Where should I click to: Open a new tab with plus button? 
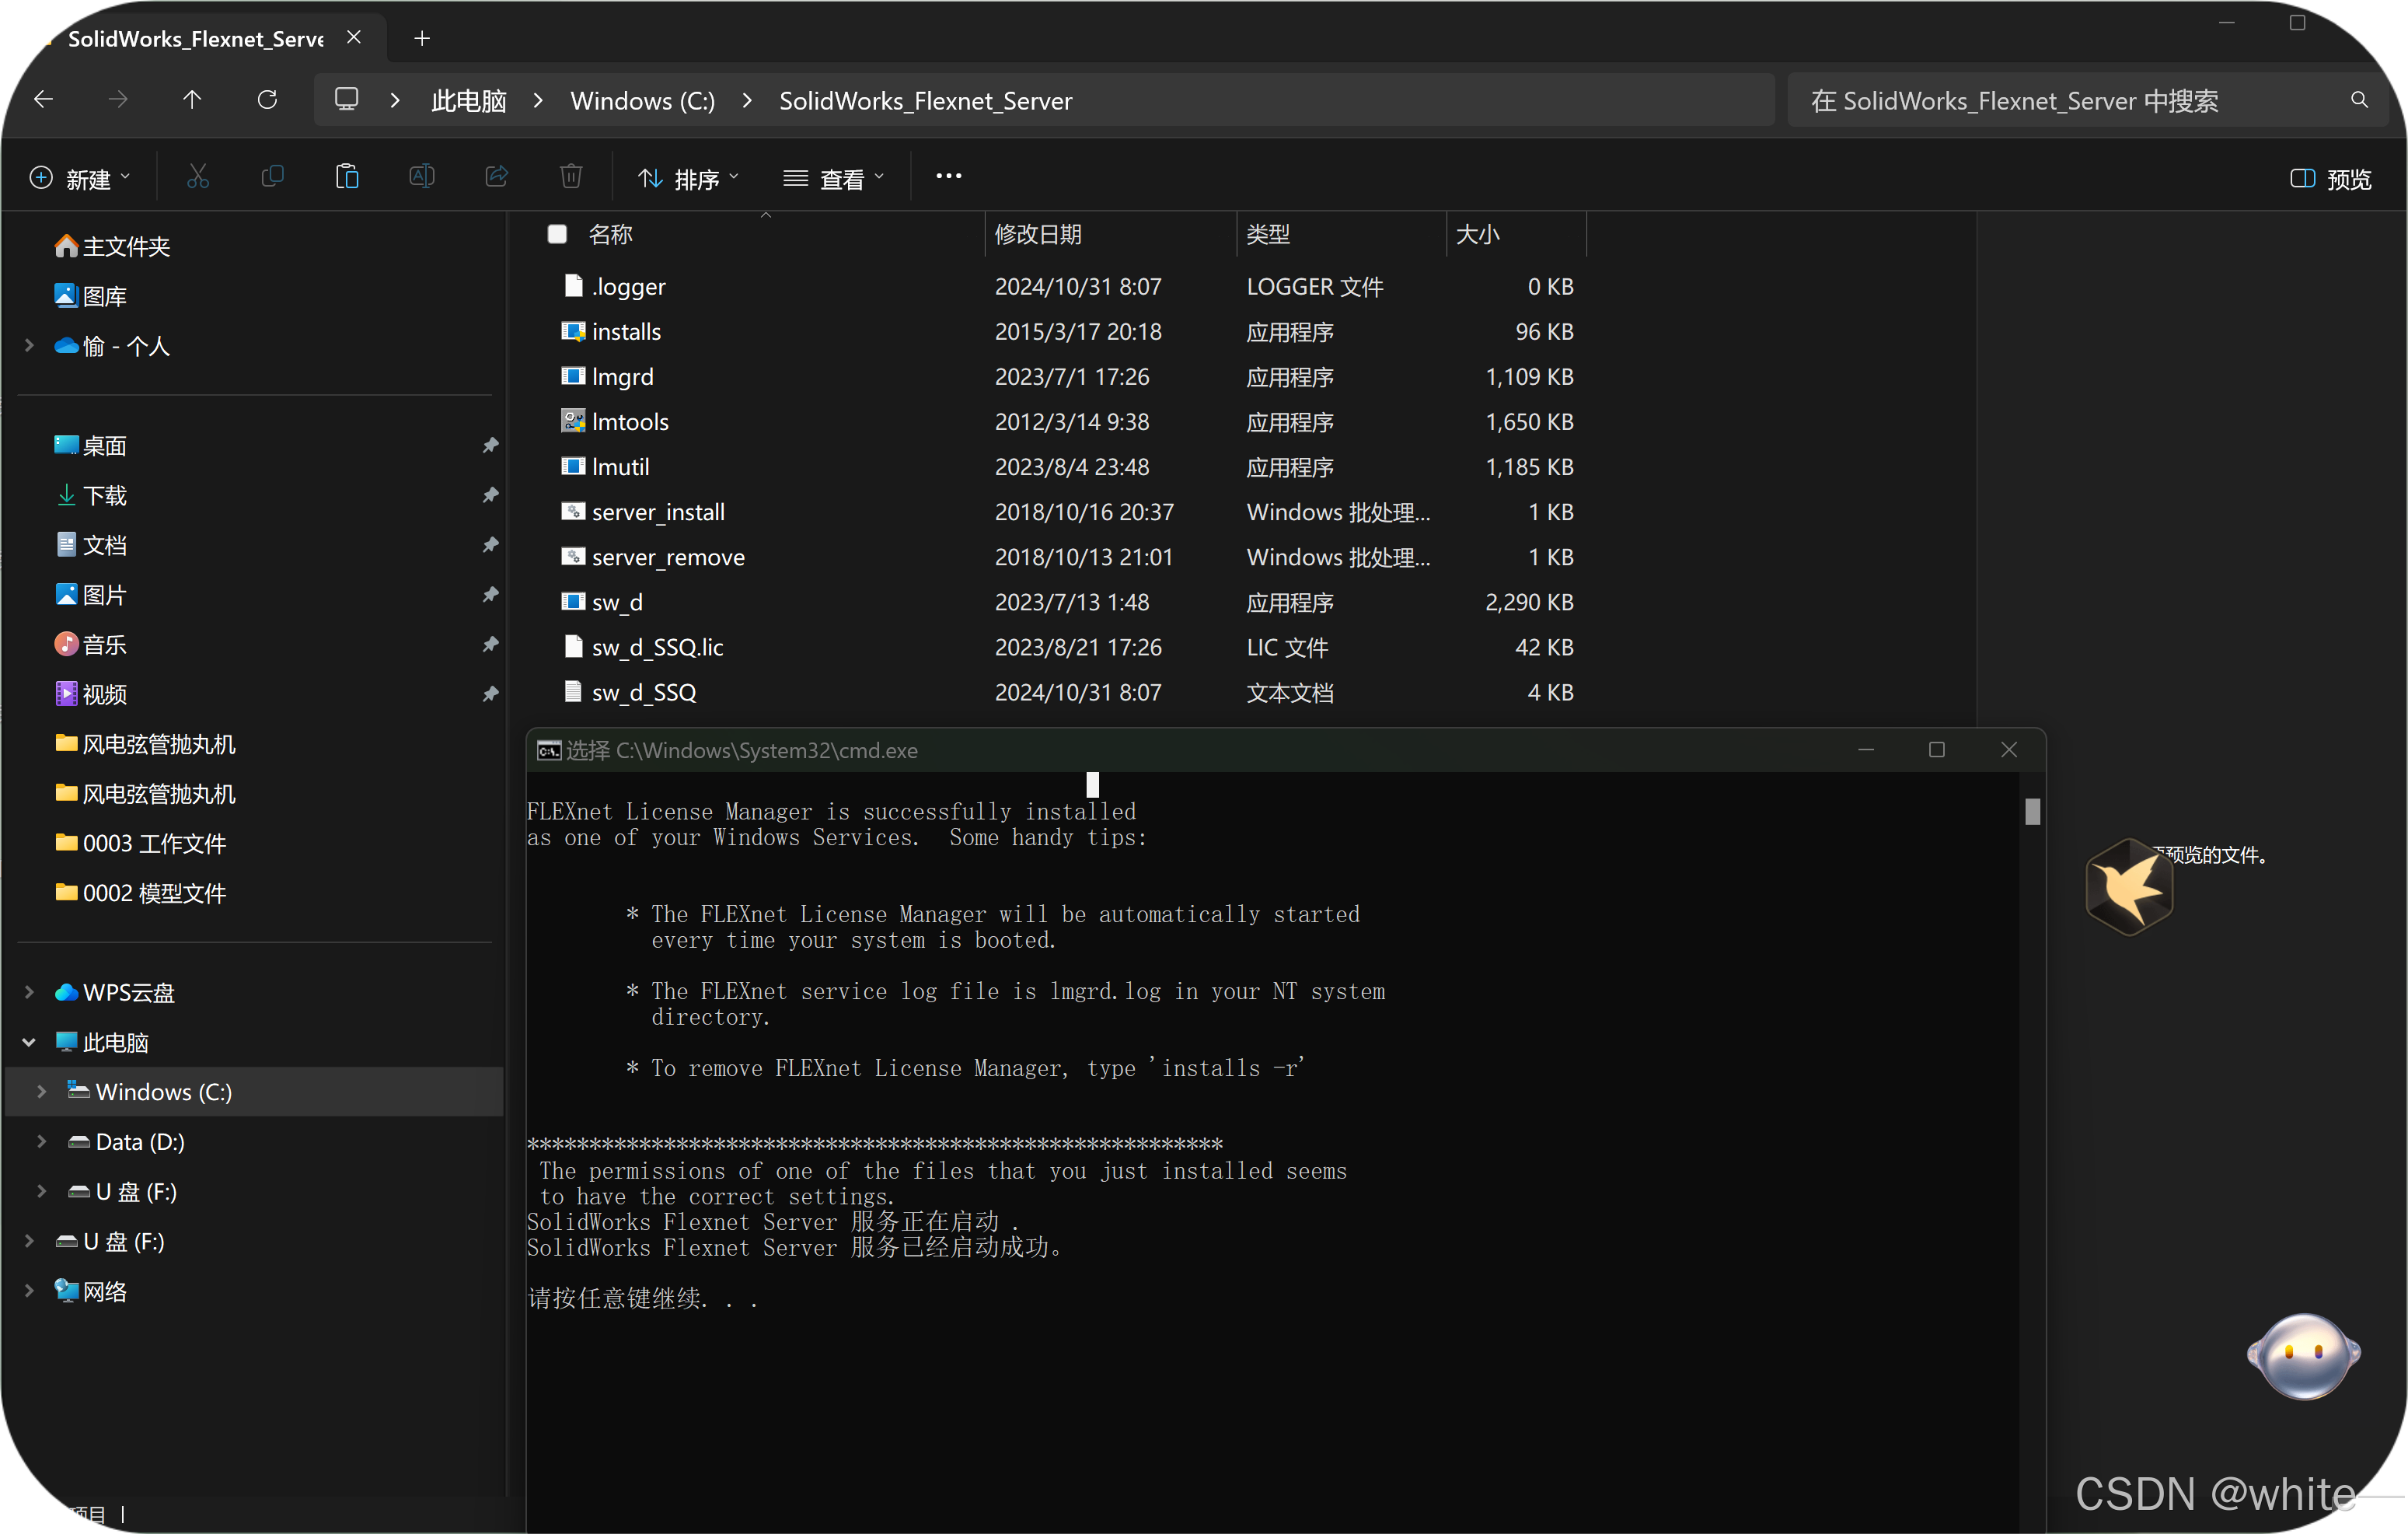pyautogui.click(x=422, y=38)
